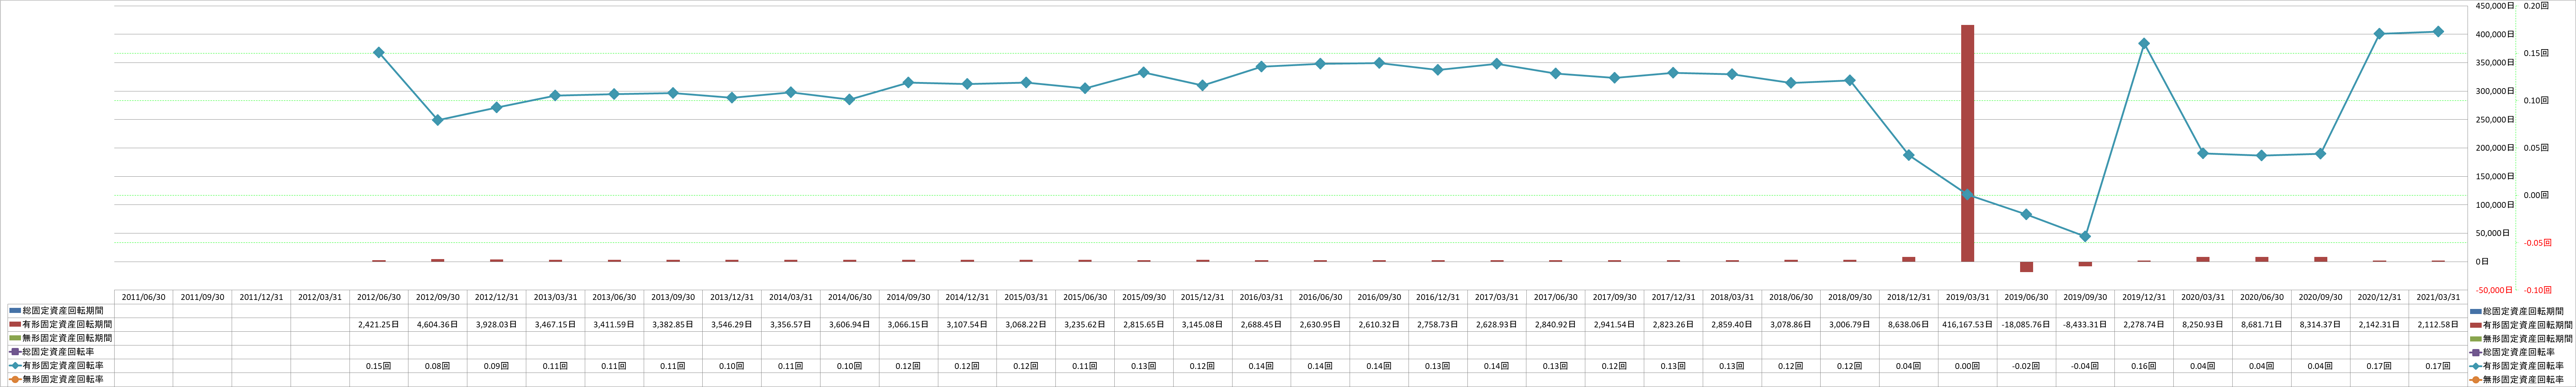The width and height of the screenshot is (2576, 387).
Task: Click the 0.17回 cell under 2021/03/31
Action: (2438, 366)
